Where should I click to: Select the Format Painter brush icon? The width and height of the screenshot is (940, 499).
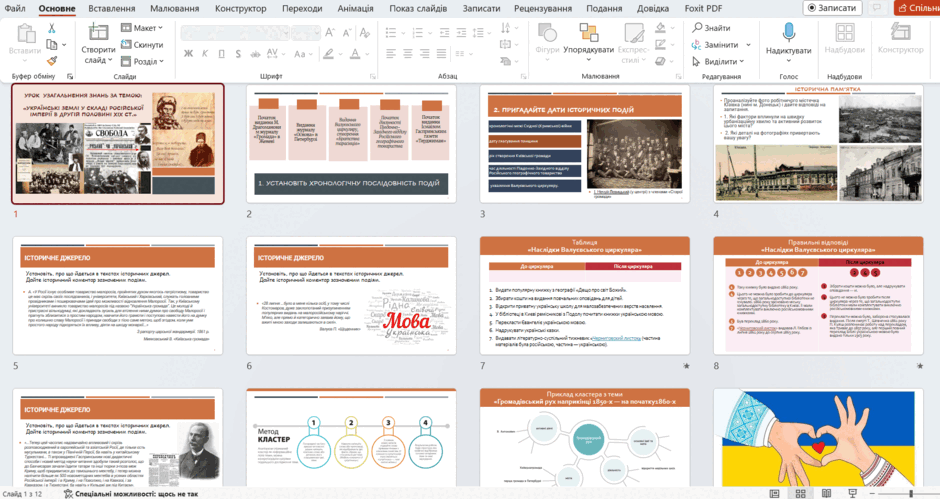point(52,61)
